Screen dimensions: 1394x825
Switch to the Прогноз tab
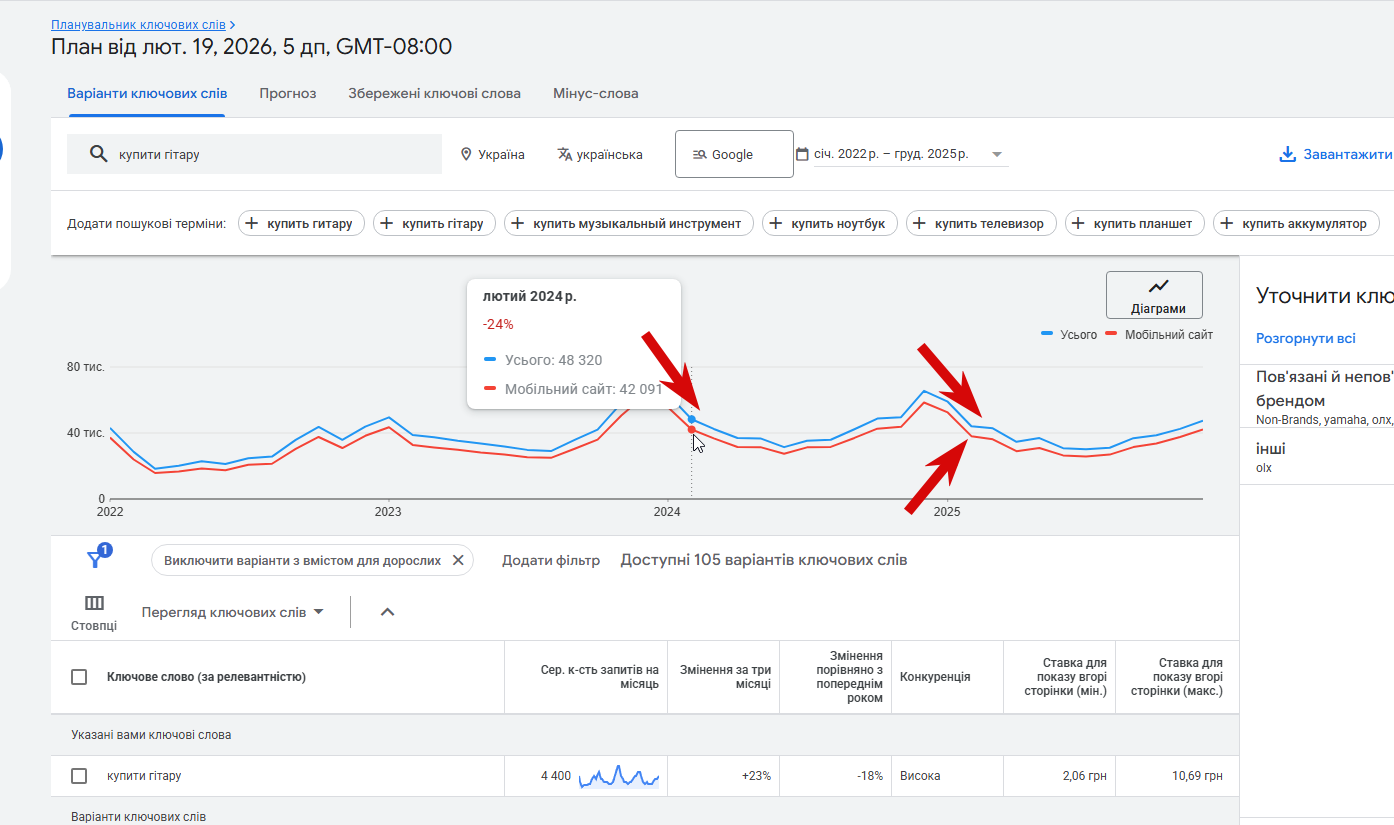click(x=287, y=93)
